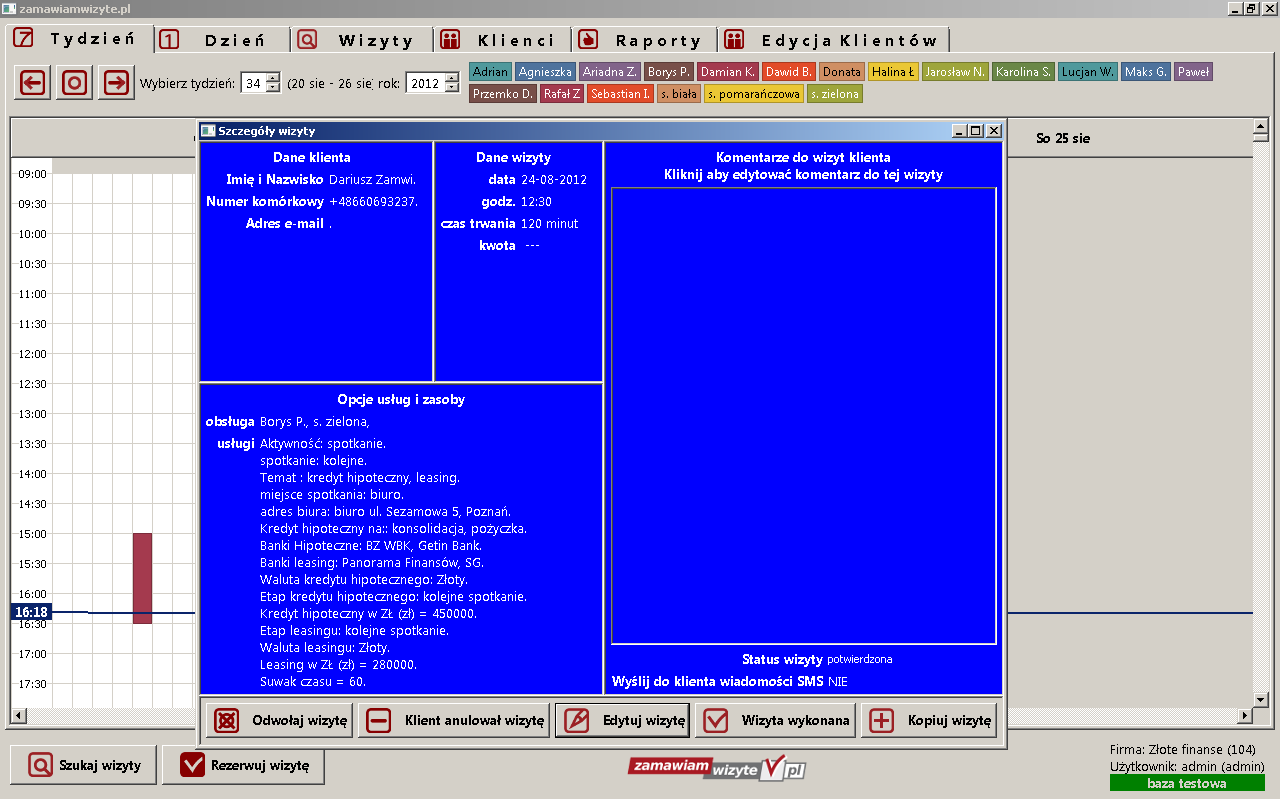Click Odwołaj wizytę button
1280x800 pixels.
tap(279, 720)
